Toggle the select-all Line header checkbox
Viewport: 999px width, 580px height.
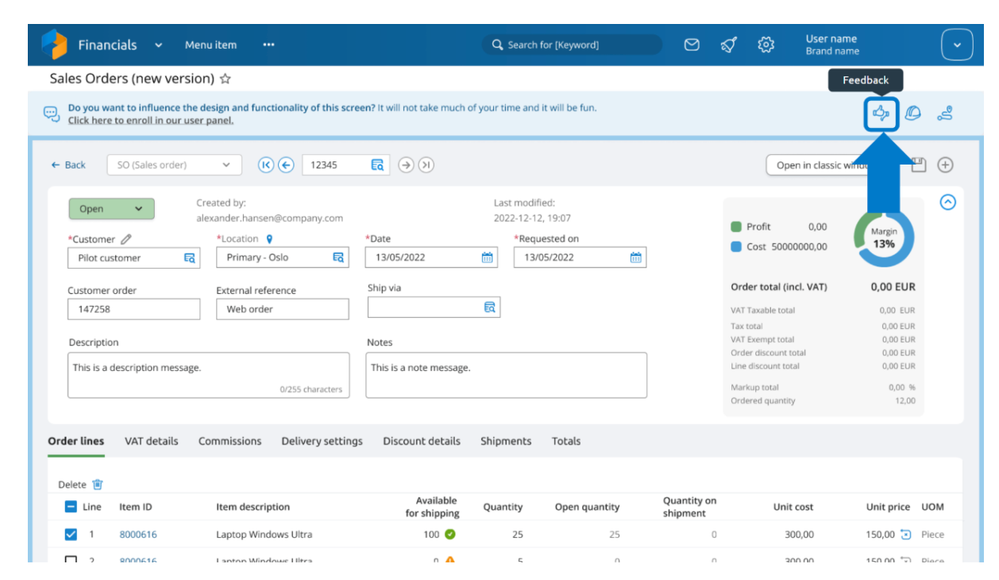(x=71, y=507)
